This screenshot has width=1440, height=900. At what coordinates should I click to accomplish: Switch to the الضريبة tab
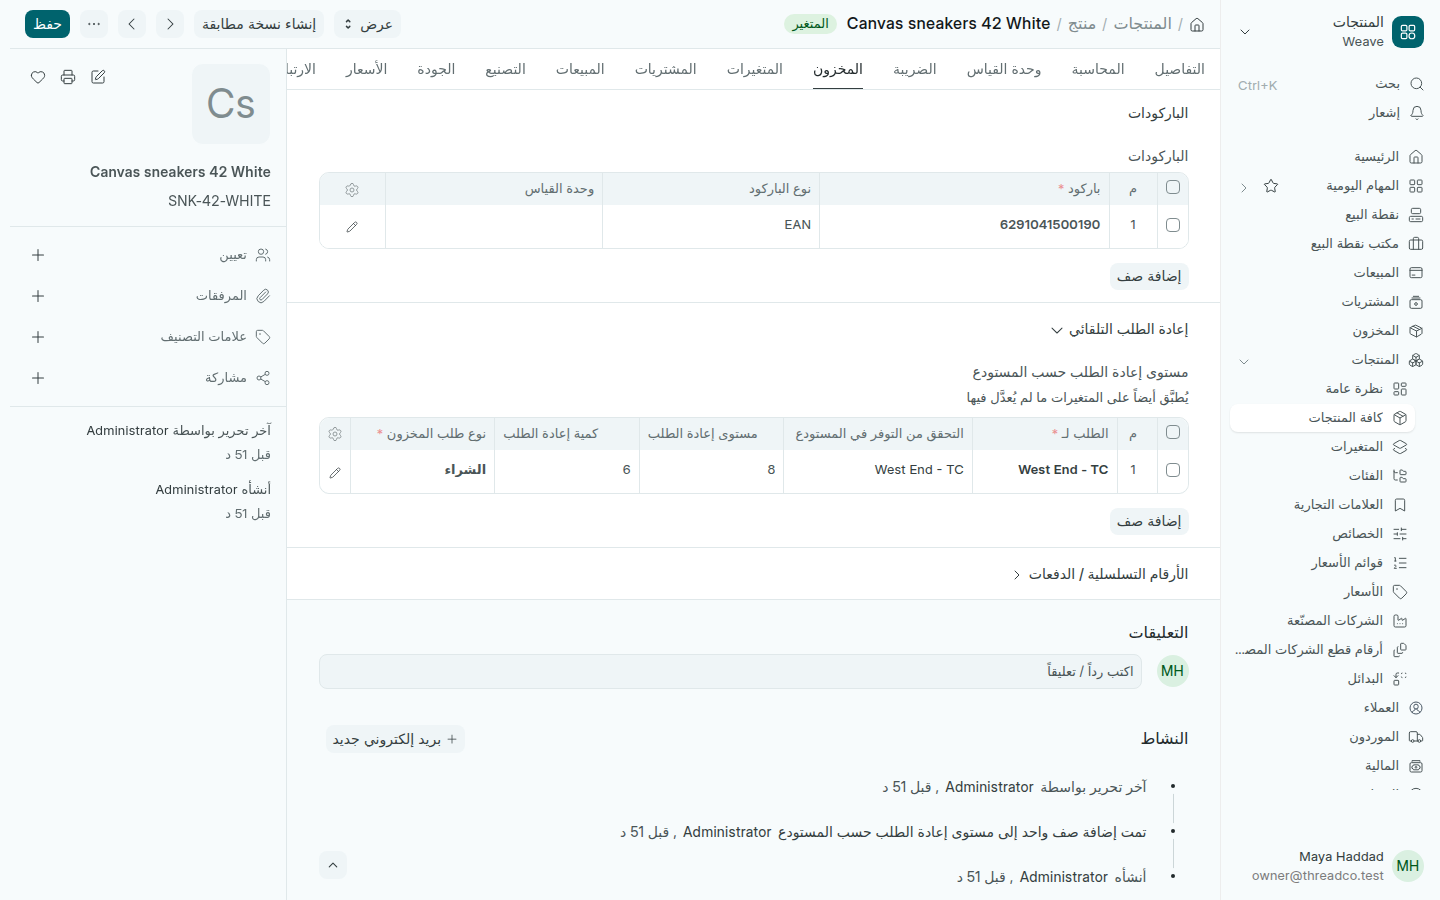coord(915,69)
